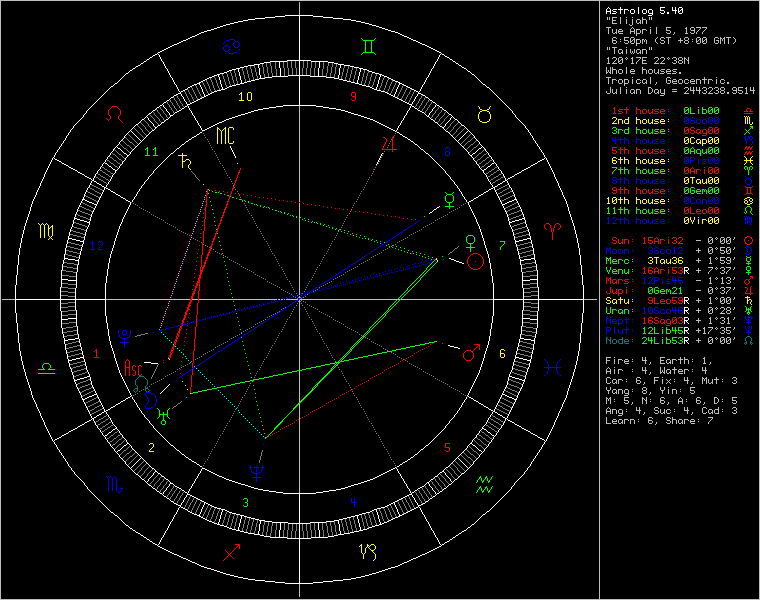Screen dimensions: 760x600
Task: Select the Venus symbol in the chart
Action: 470,242
